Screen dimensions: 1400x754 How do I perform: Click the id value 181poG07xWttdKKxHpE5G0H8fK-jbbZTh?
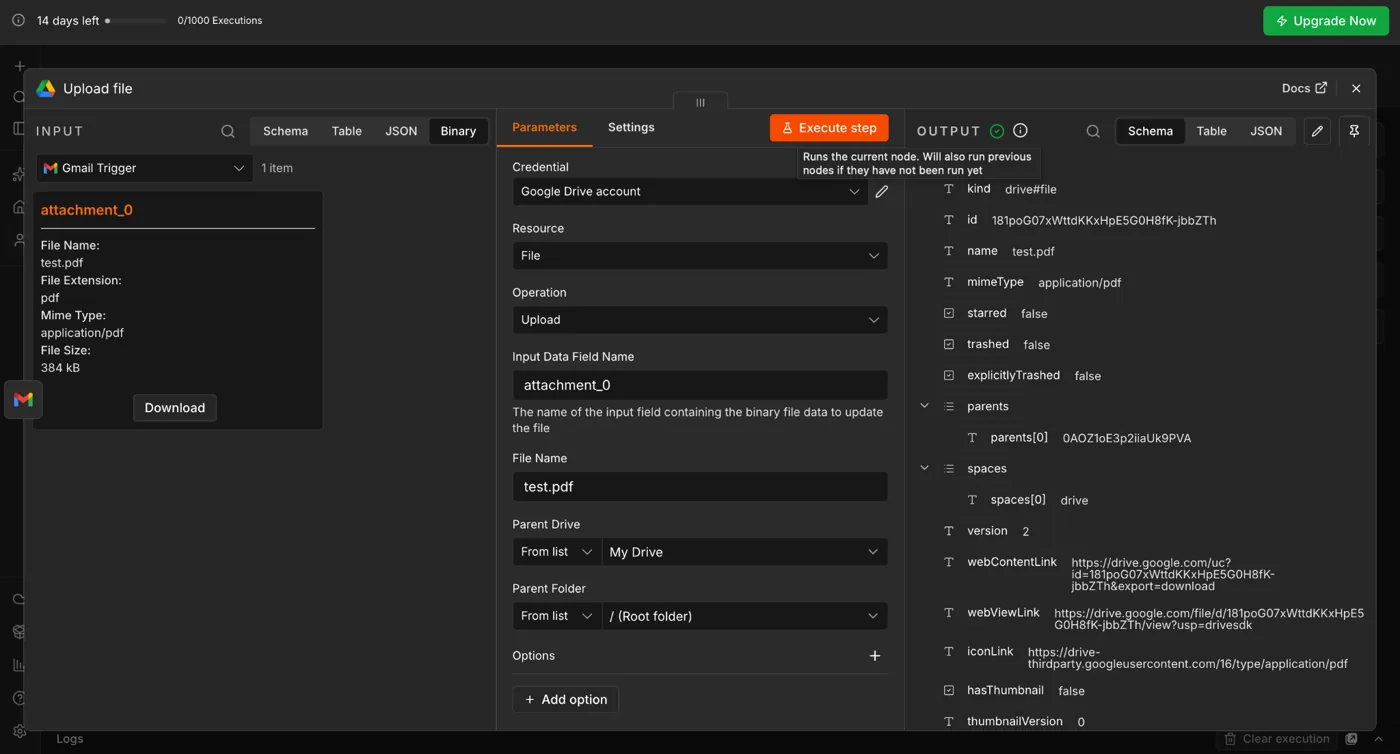click(1104, 220)
